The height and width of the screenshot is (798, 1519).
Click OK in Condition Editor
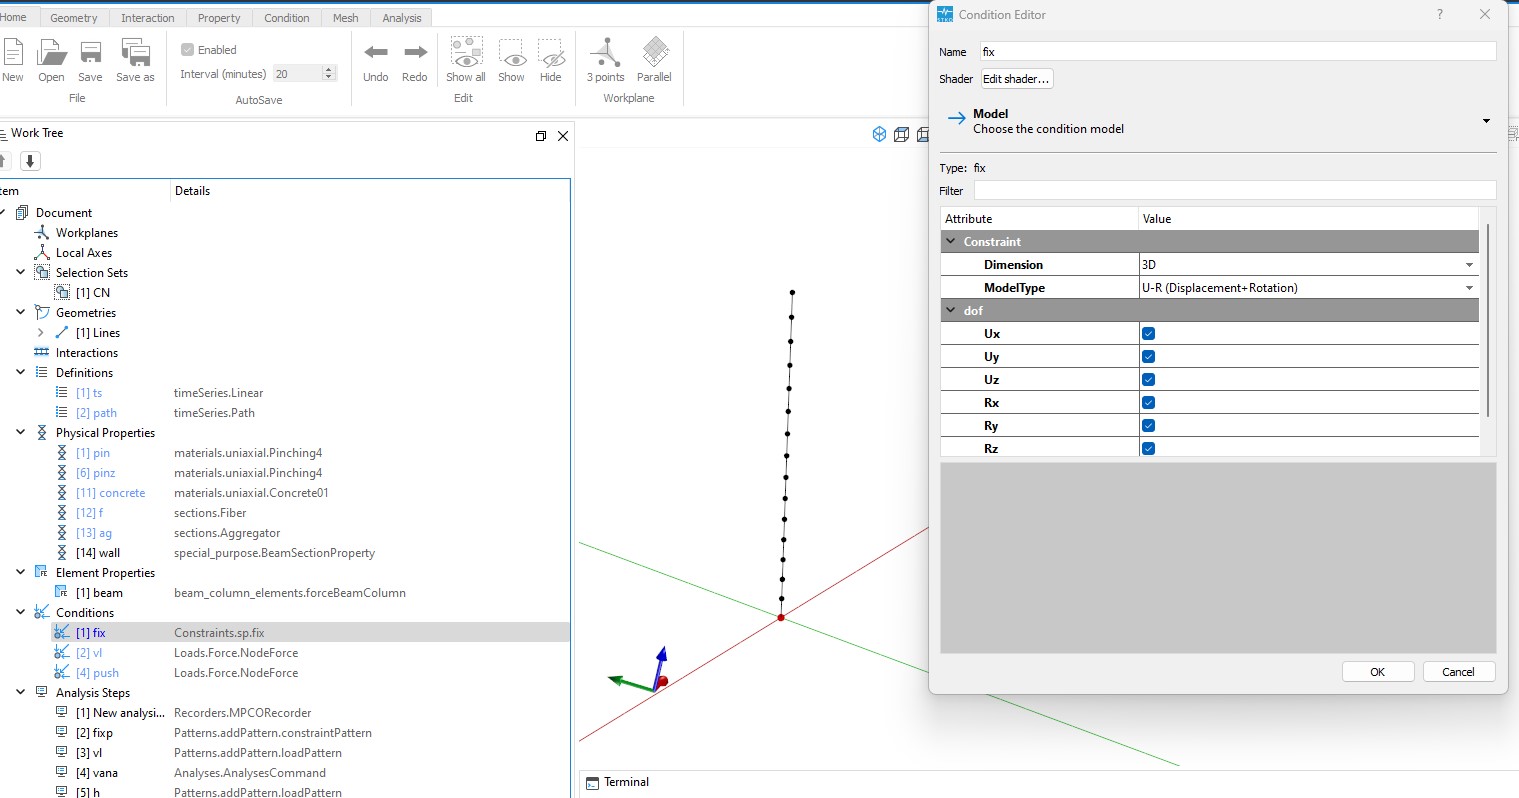click(1377, 672)
